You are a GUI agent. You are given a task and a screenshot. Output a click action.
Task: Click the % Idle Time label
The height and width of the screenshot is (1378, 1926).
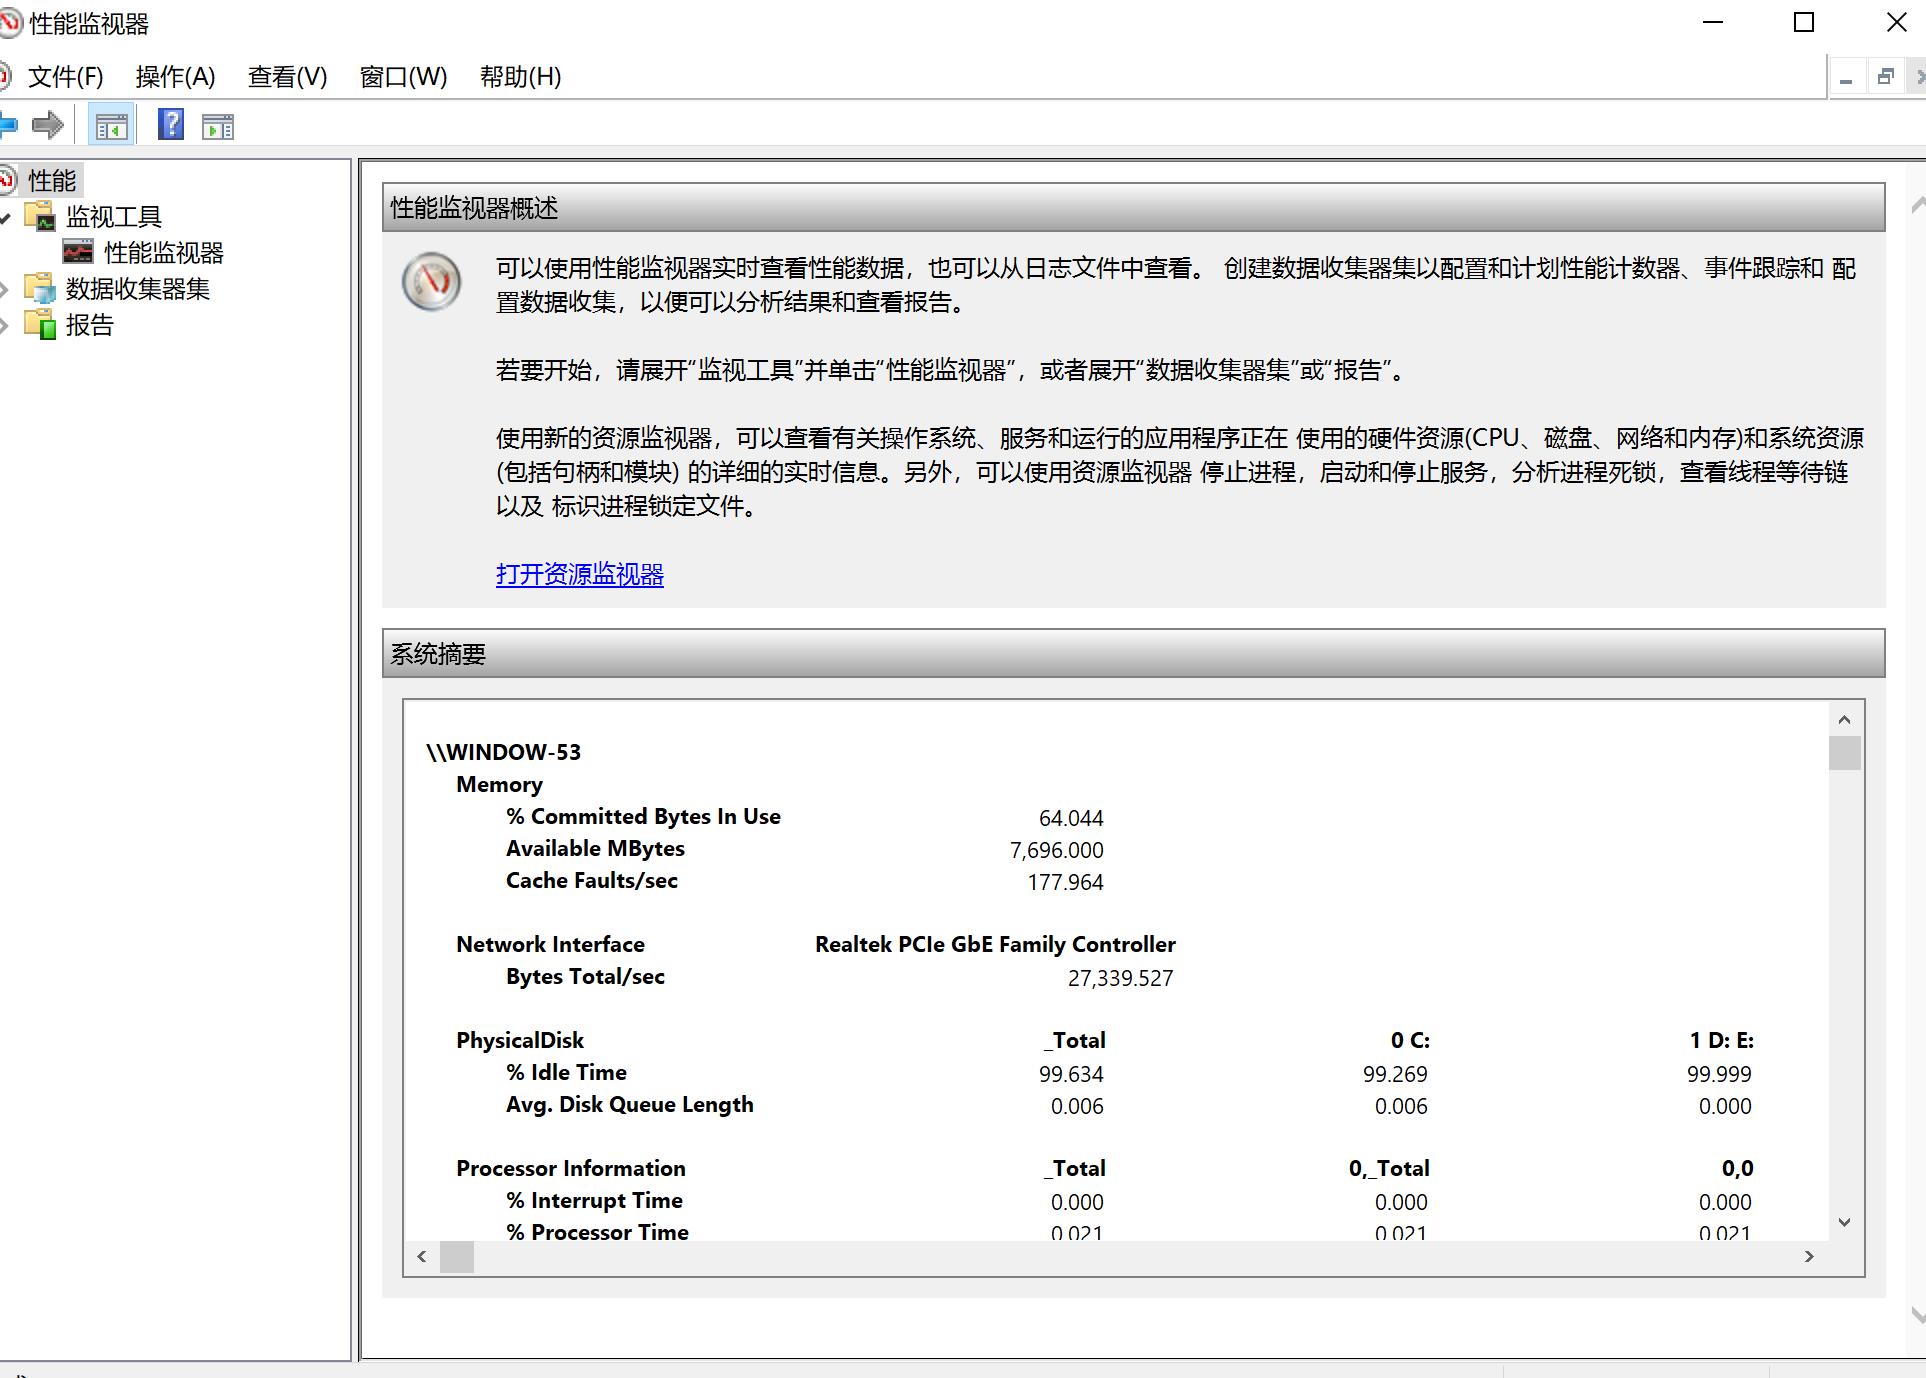tap(566, 1072)
